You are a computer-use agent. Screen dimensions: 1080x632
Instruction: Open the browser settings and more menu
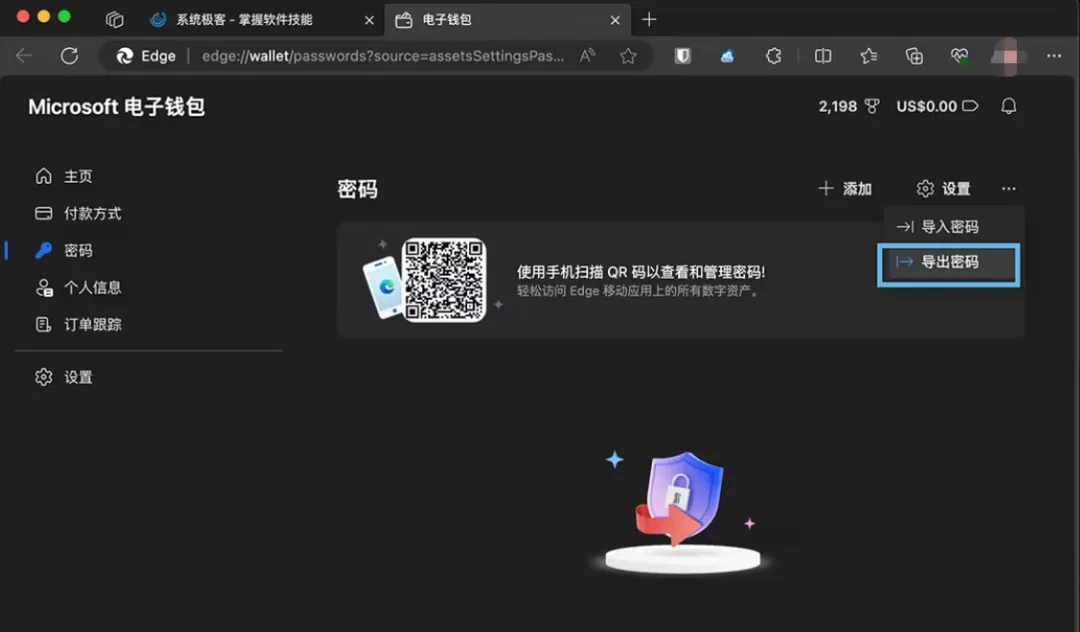[x=1054, y=56]
